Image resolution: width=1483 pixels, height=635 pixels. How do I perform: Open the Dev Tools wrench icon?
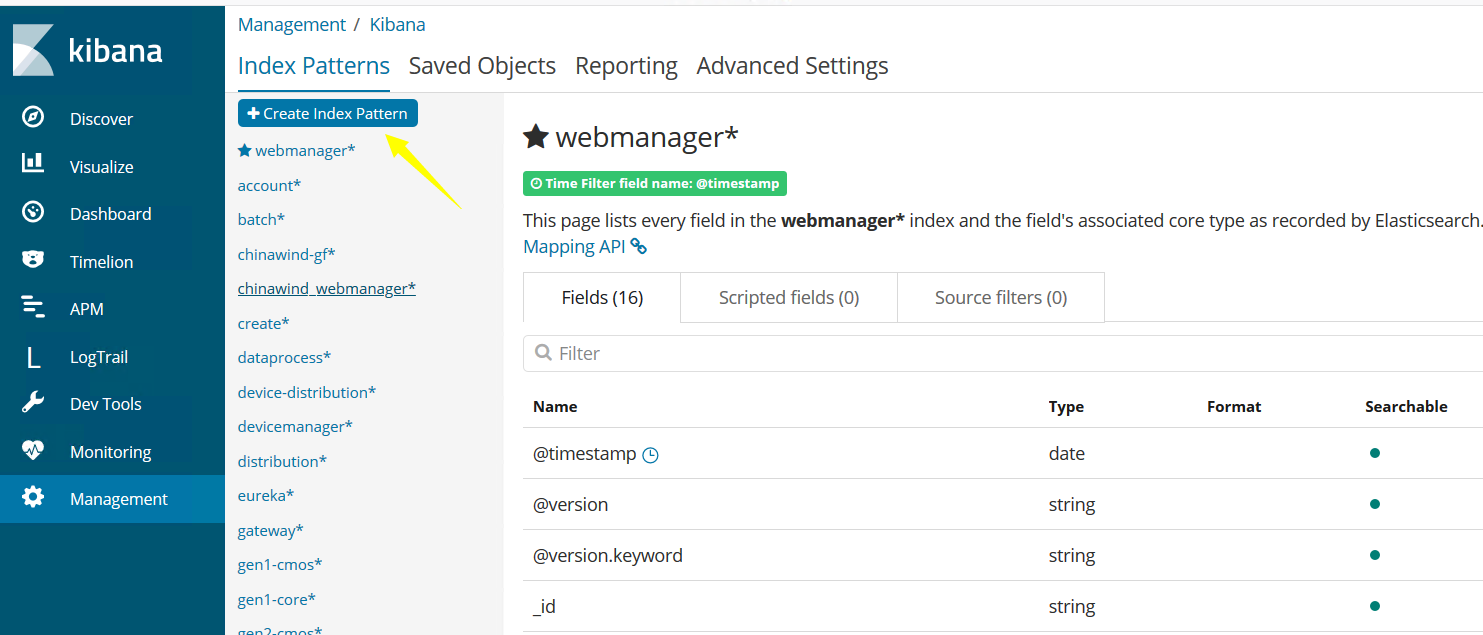(x=33, y=403)
